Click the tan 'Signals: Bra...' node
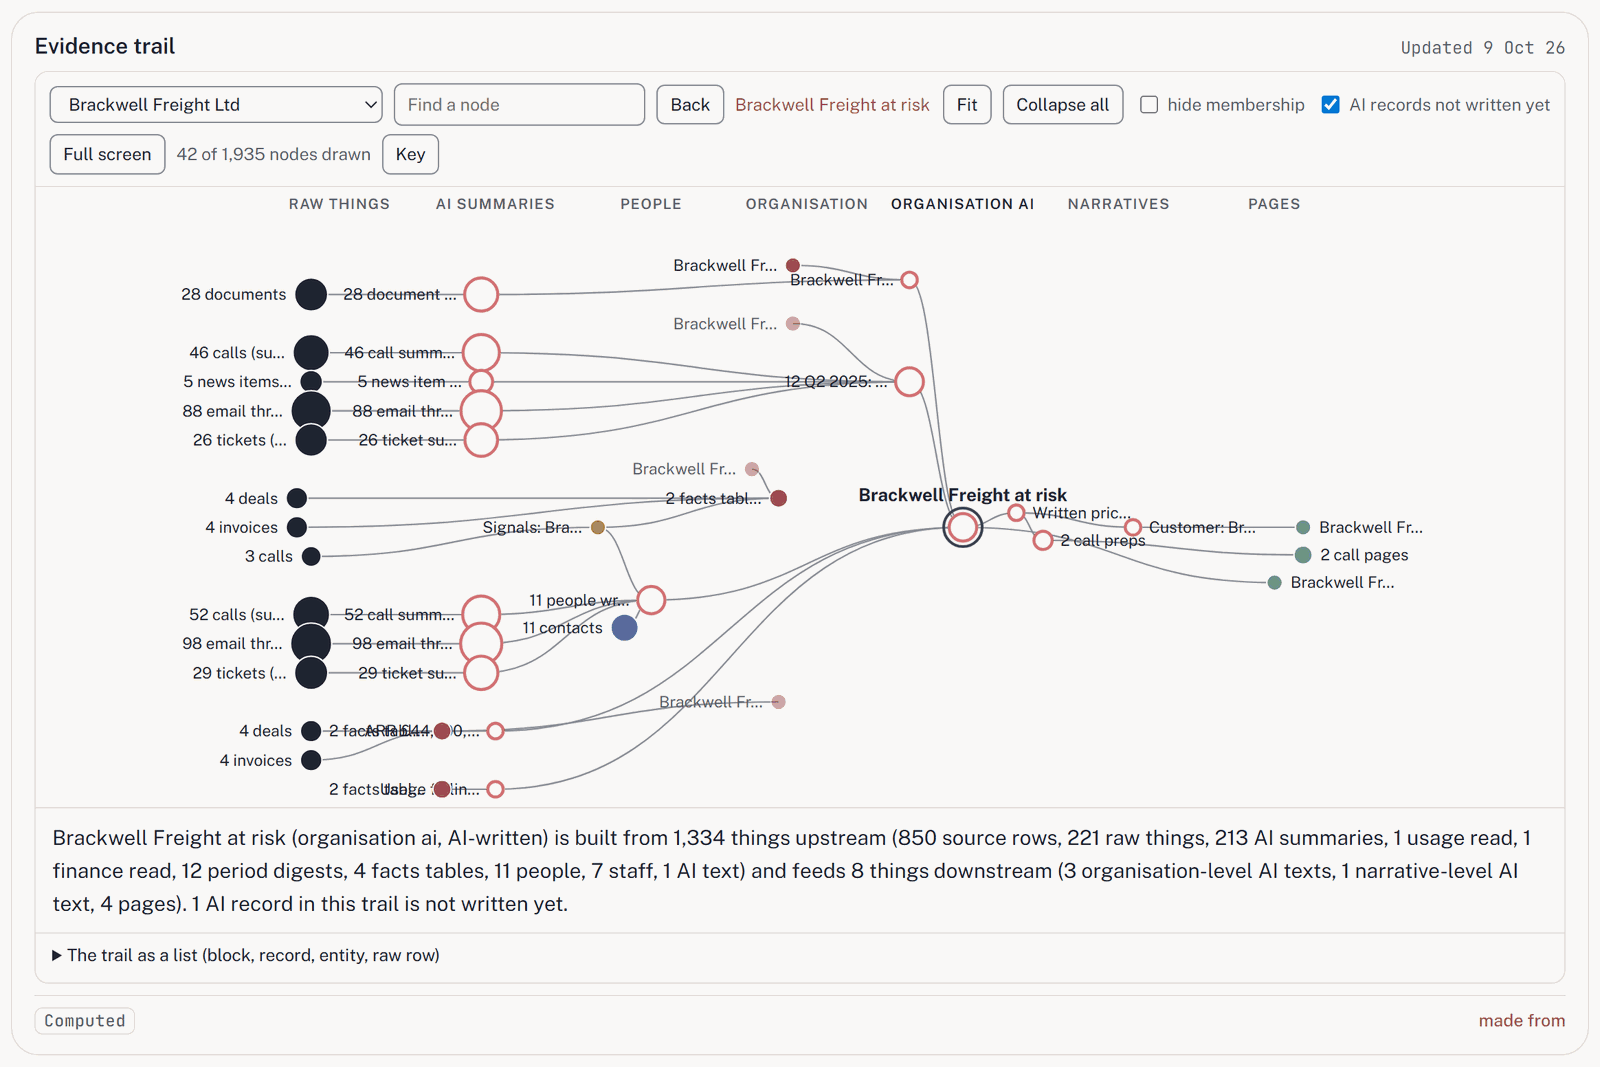The height and width of the screenshot is (1067, 1600). click(x=598, y=527)
